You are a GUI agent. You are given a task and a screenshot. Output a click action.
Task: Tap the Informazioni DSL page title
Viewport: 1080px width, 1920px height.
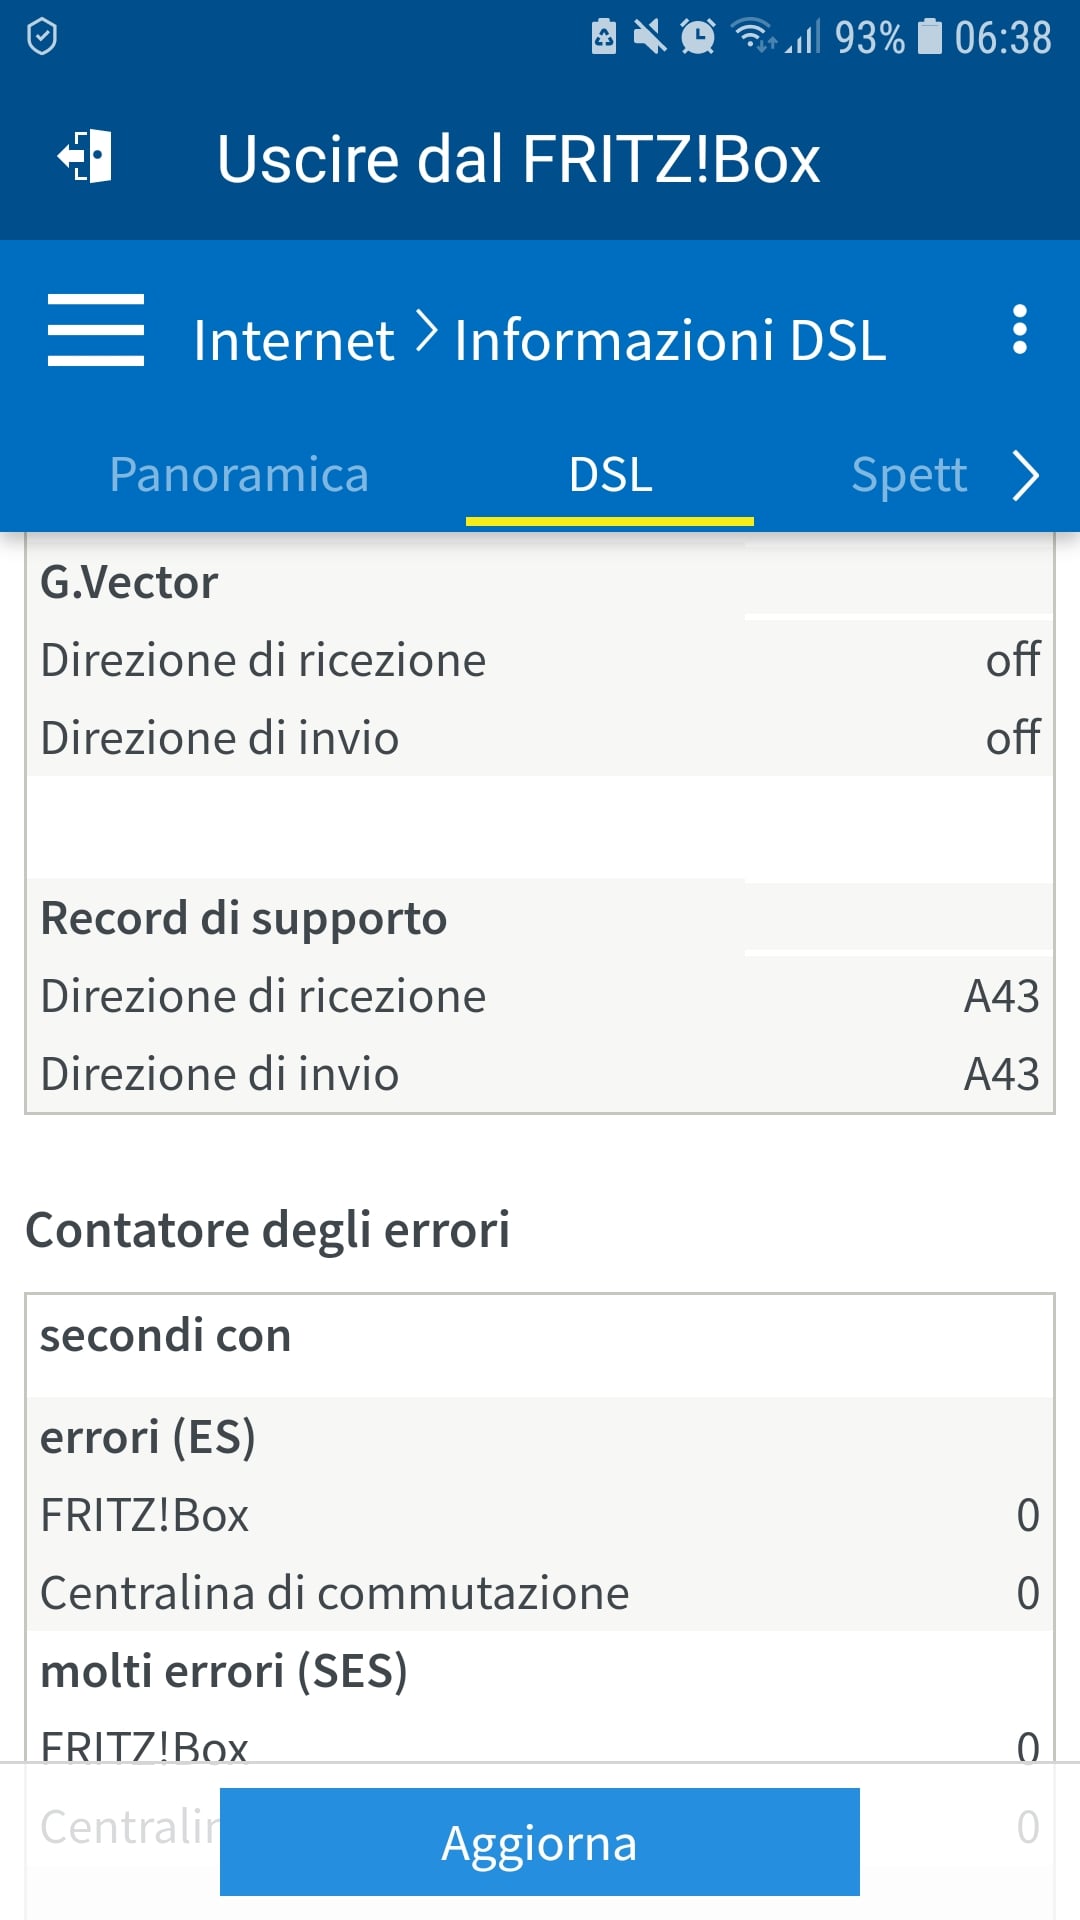pos(670,340)
